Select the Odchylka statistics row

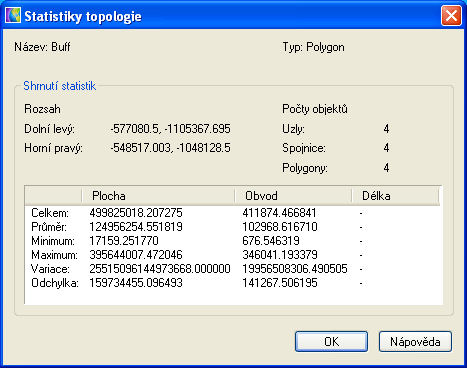(233, 283)
